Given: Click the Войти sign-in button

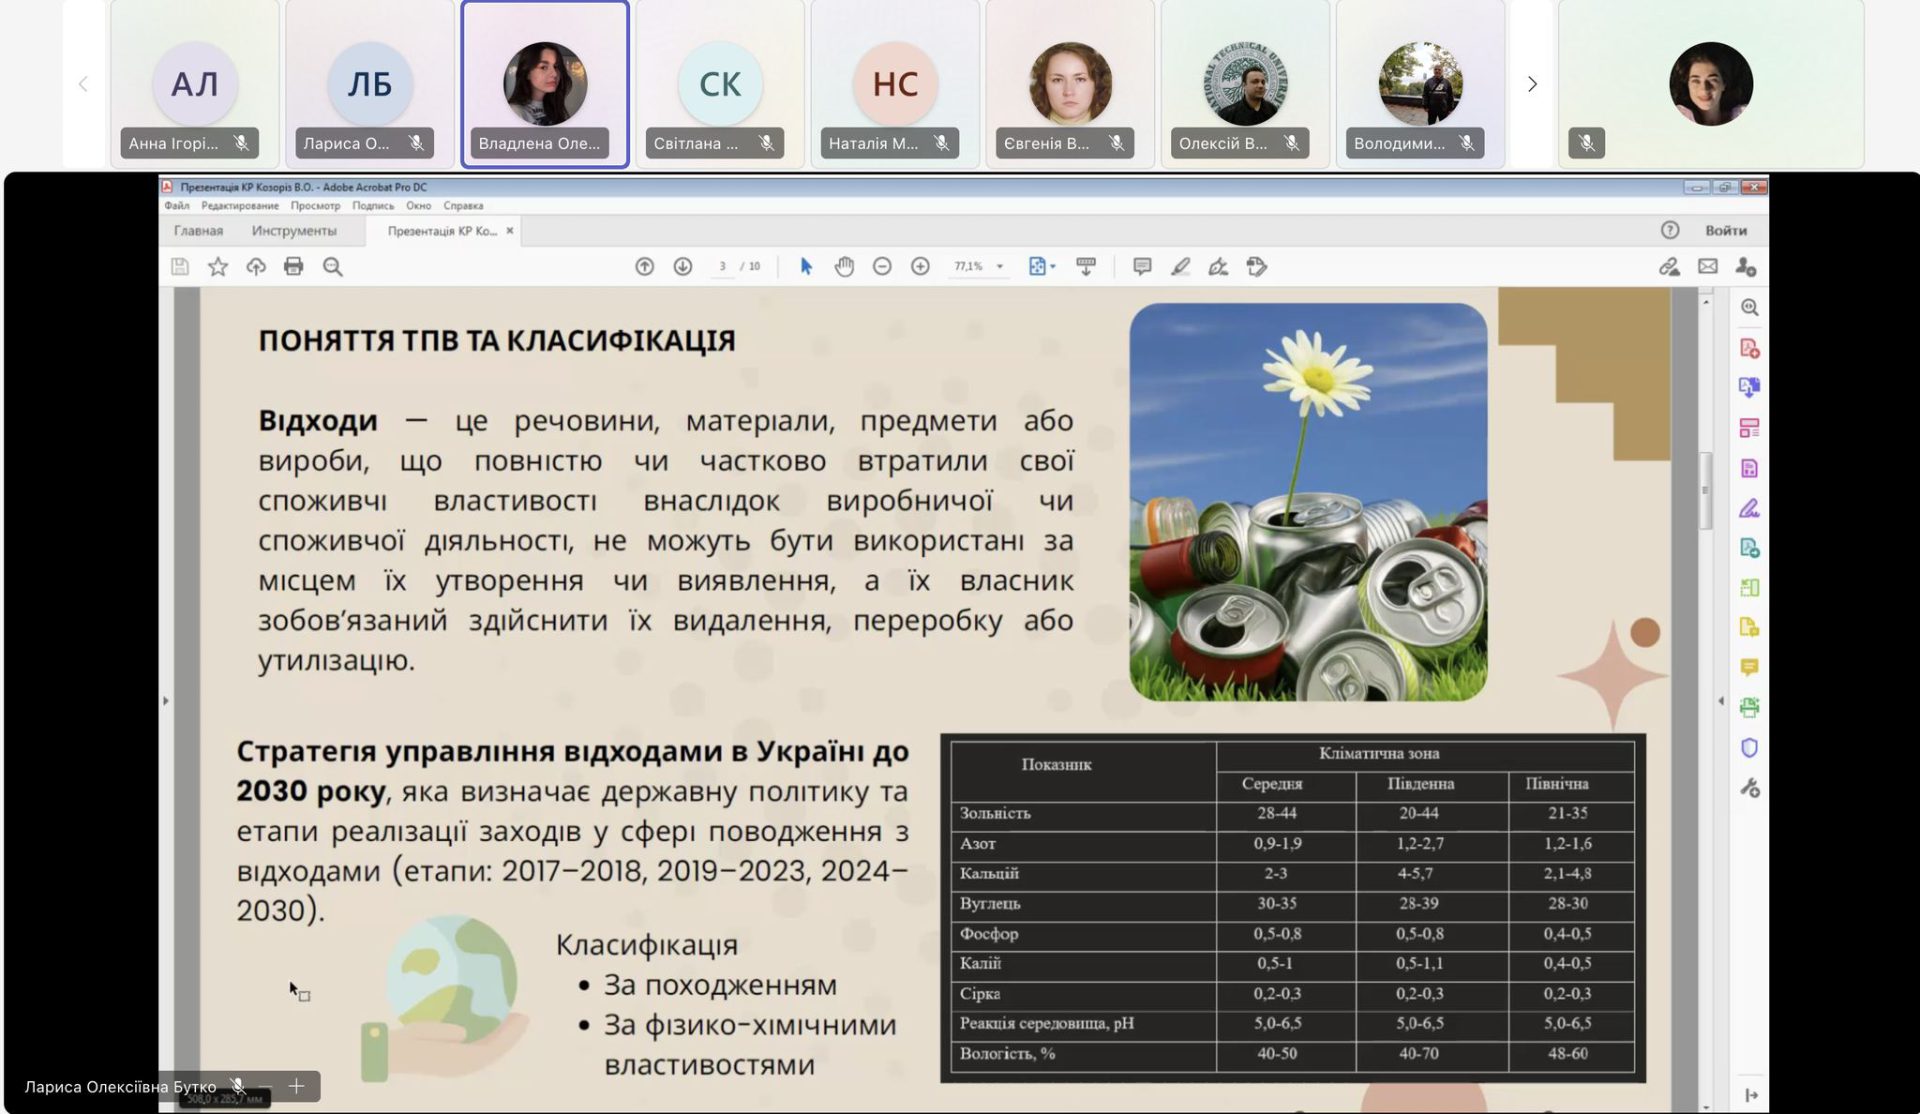Looking at the screenshot, I should pyautogui.click(x=1725, y=230).
